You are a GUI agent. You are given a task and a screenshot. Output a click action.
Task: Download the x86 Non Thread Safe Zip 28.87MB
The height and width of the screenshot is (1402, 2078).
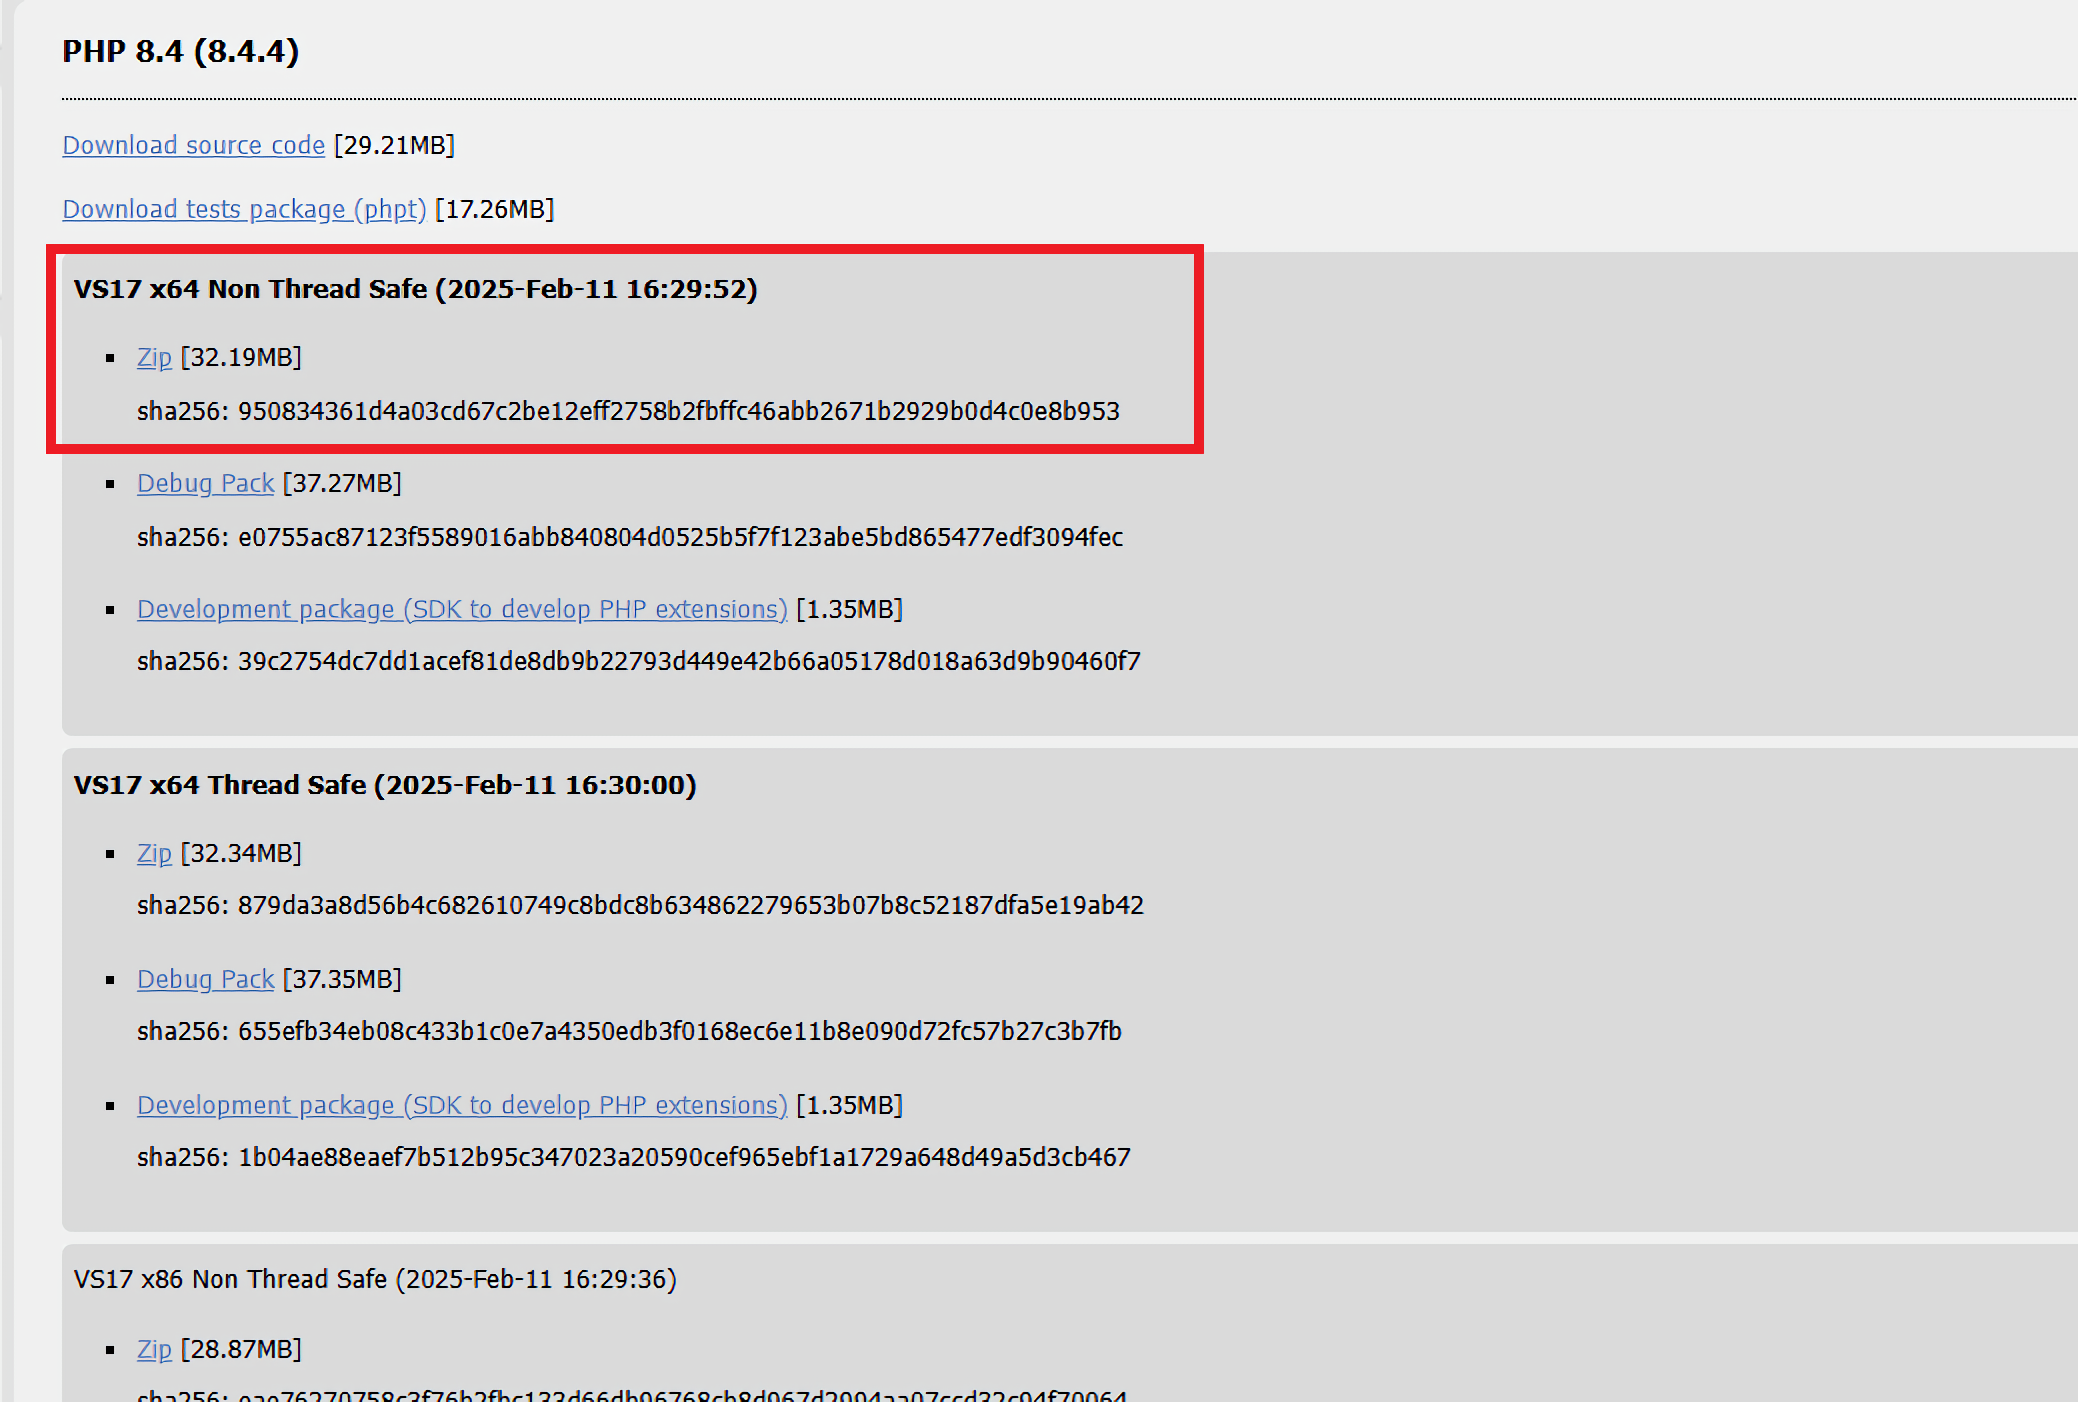point(154,1349)
